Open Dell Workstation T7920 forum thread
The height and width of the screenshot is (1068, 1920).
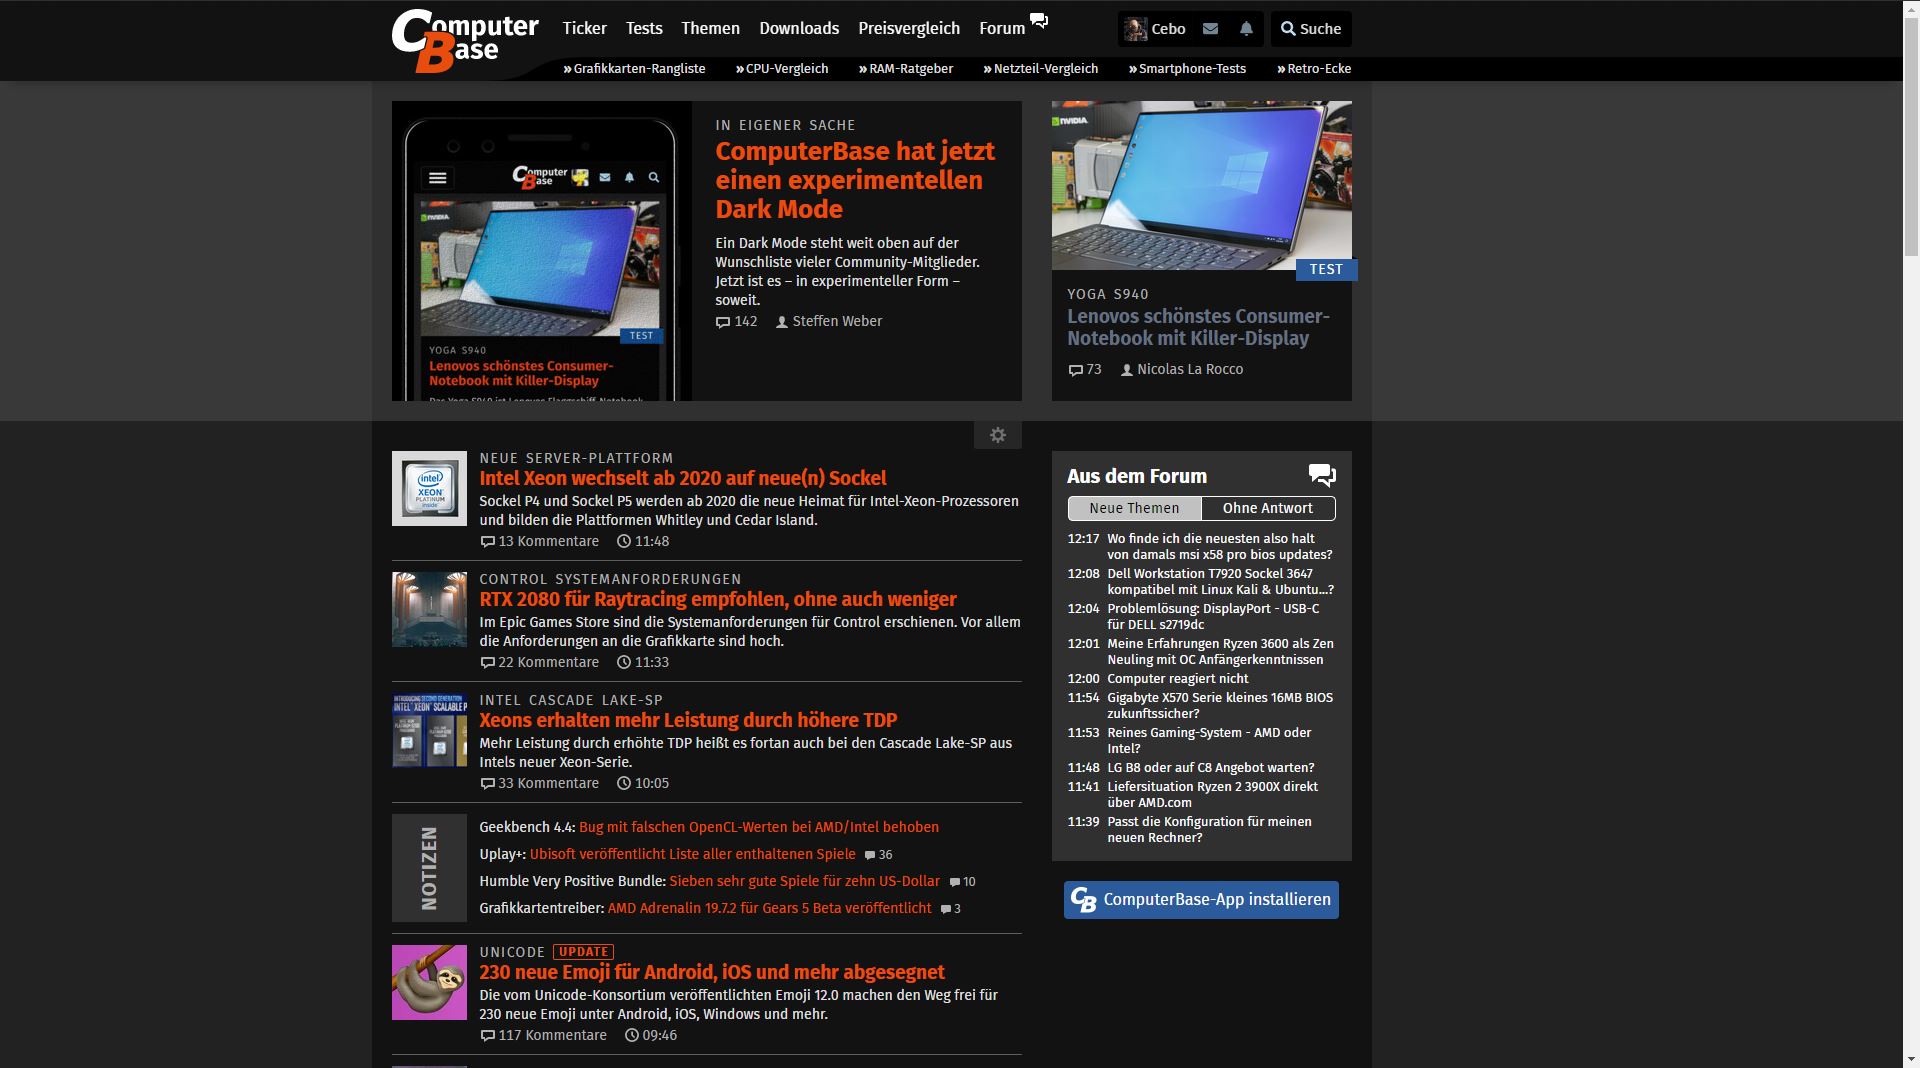pos(1220,581)
